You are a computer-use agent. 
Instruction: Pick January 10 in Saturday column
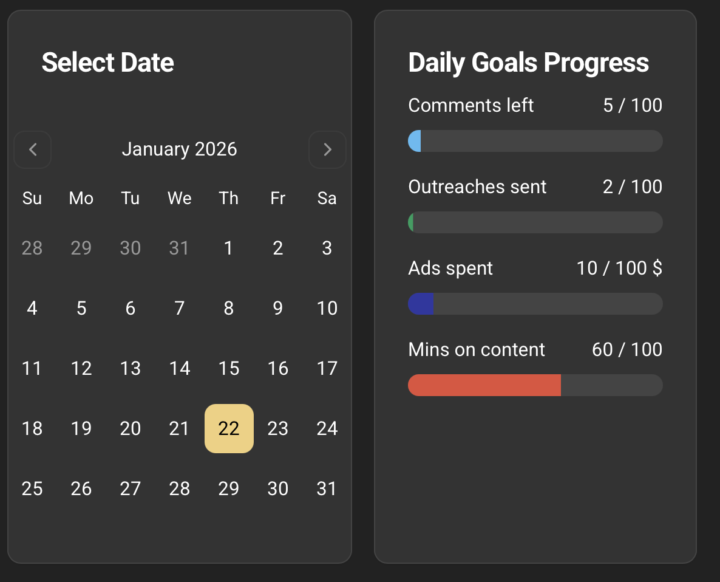pyautogui.click(x=327, y=308)
